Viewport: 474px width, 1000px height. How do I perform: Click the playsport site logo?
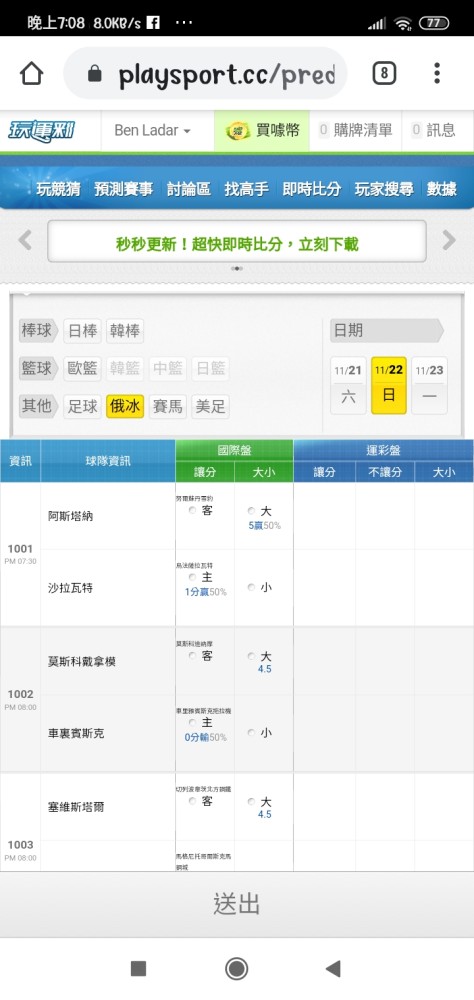(x=42, y=131)
